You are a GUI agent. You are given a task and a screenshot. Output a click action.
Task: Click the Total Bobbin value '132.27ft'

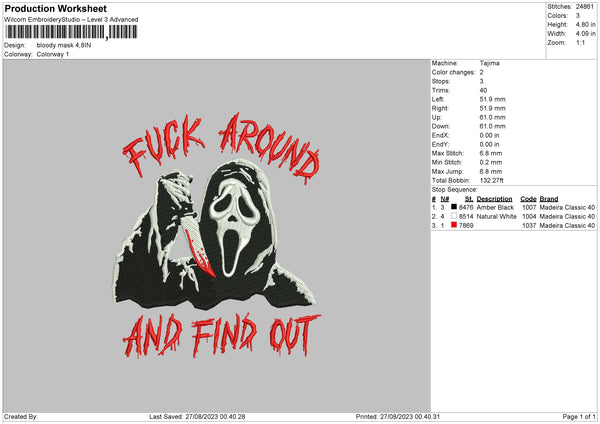[492, 180]
